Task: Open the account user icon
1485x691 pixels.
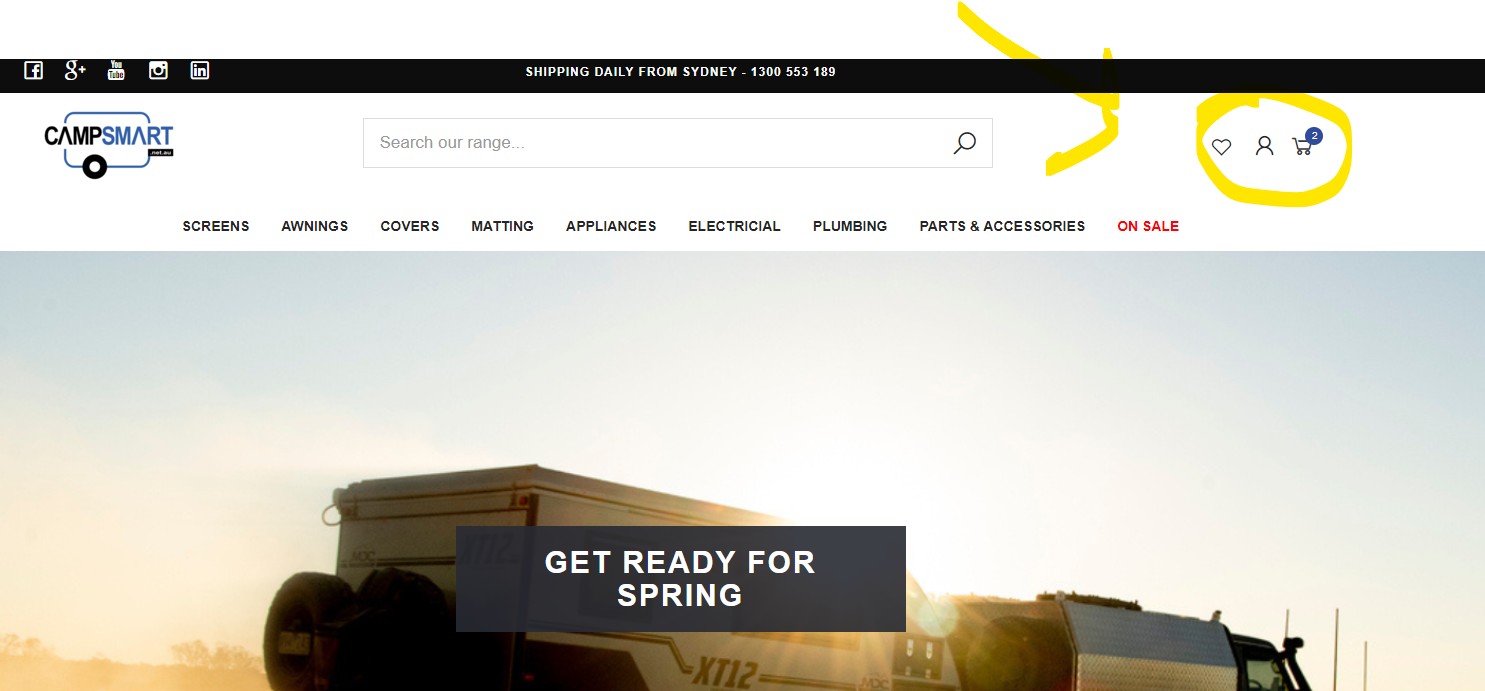Action: pos(1264,146)
